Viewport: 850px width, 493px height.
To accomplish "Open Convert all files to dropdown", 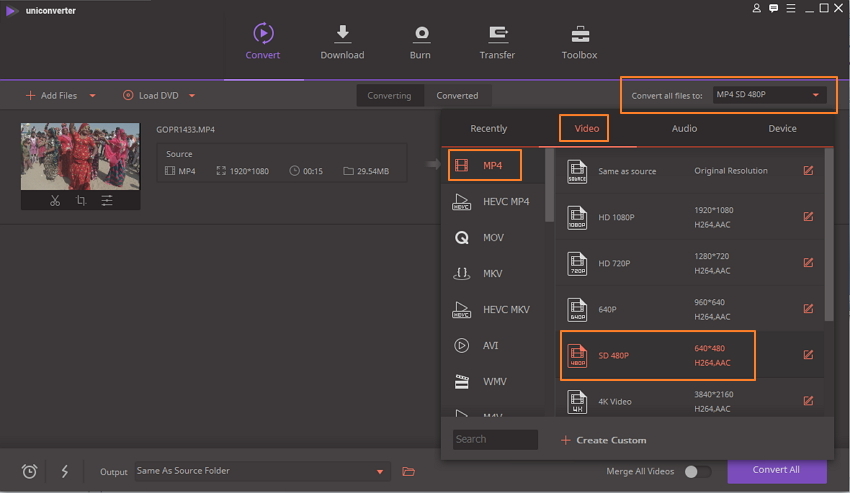I will tap(769, 95).
